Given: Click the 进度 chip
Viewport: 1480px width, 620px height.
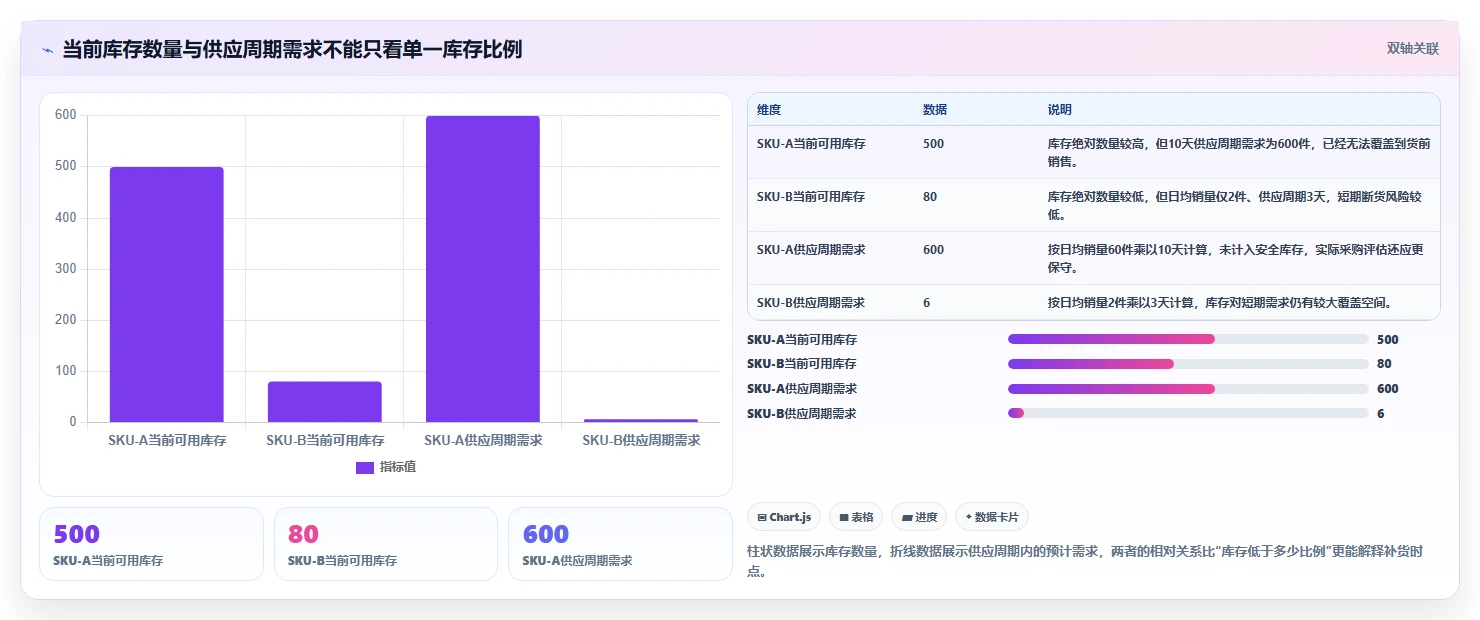Looking at the screenshot, I should point(919,517).
